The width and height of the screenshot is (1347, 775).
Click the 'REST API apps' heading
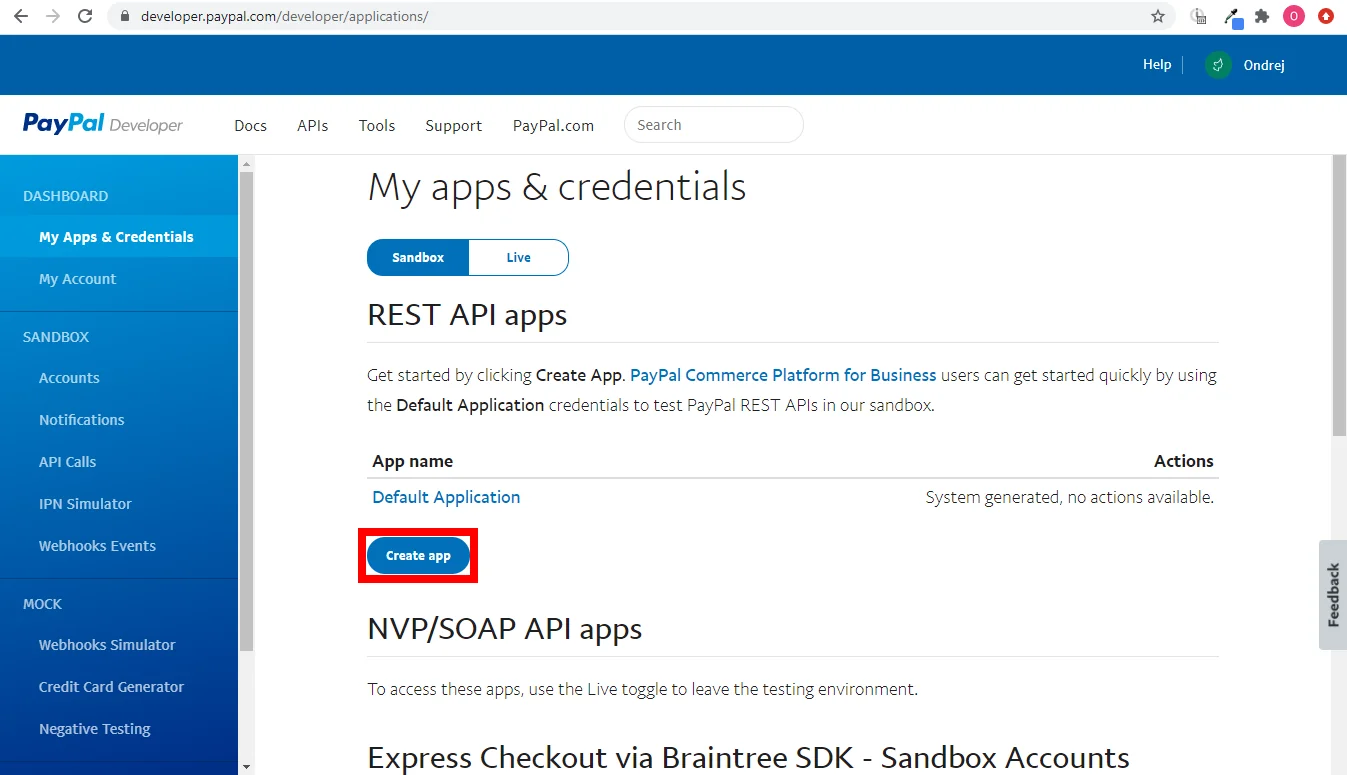coord(467,315)
